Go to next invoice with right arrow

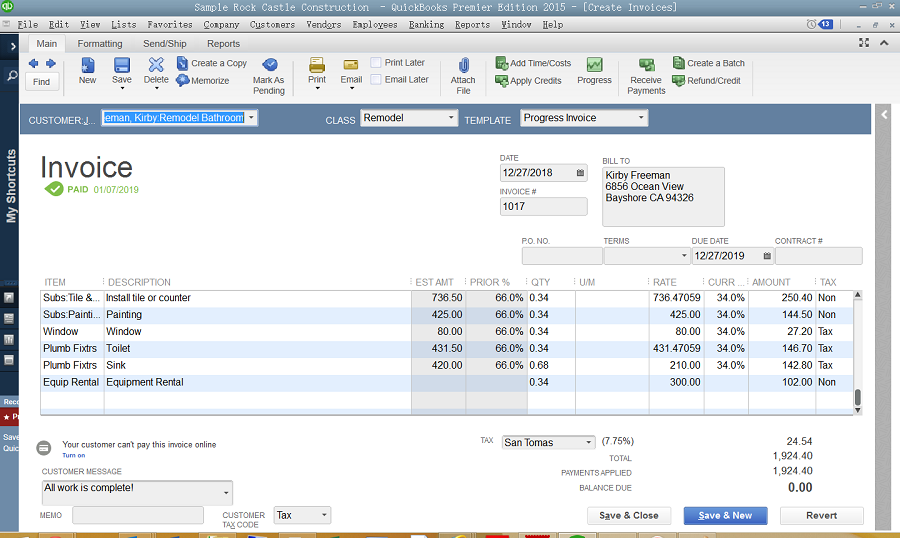click(51, 63)
